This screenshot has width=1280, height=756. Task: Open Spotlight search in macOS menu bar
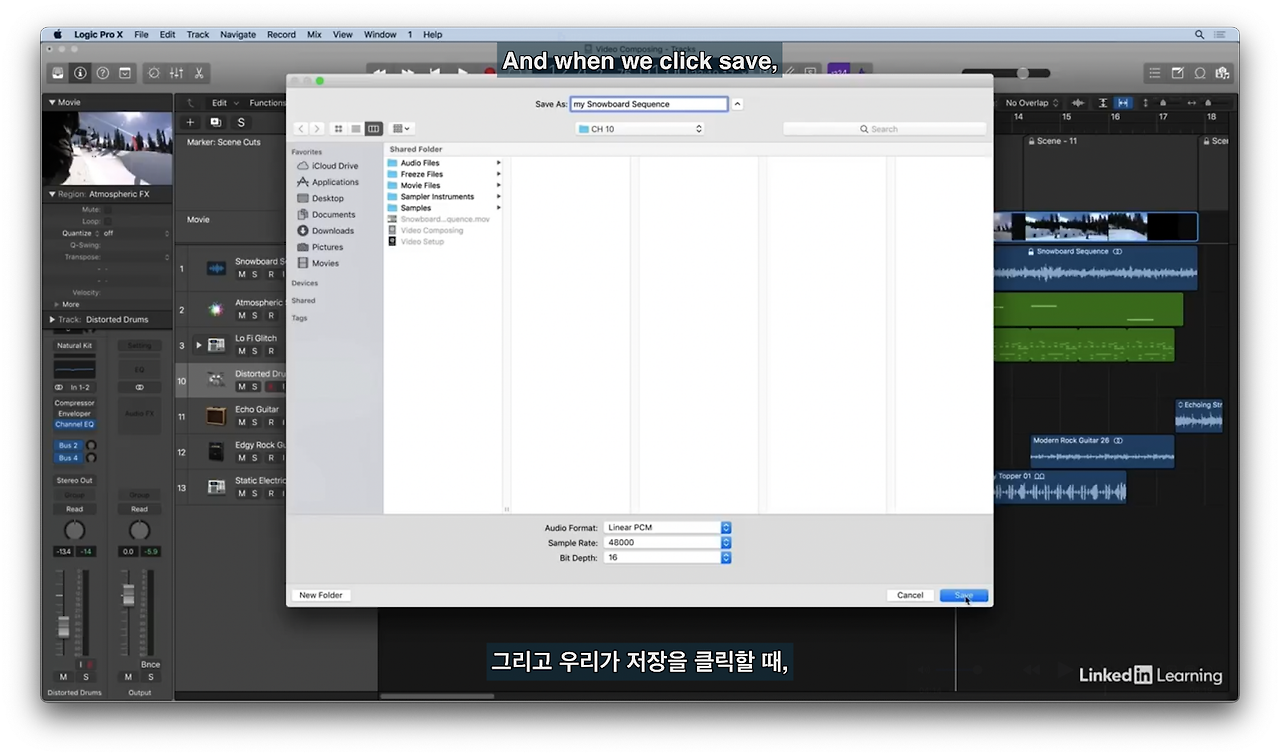[1199, 34]
